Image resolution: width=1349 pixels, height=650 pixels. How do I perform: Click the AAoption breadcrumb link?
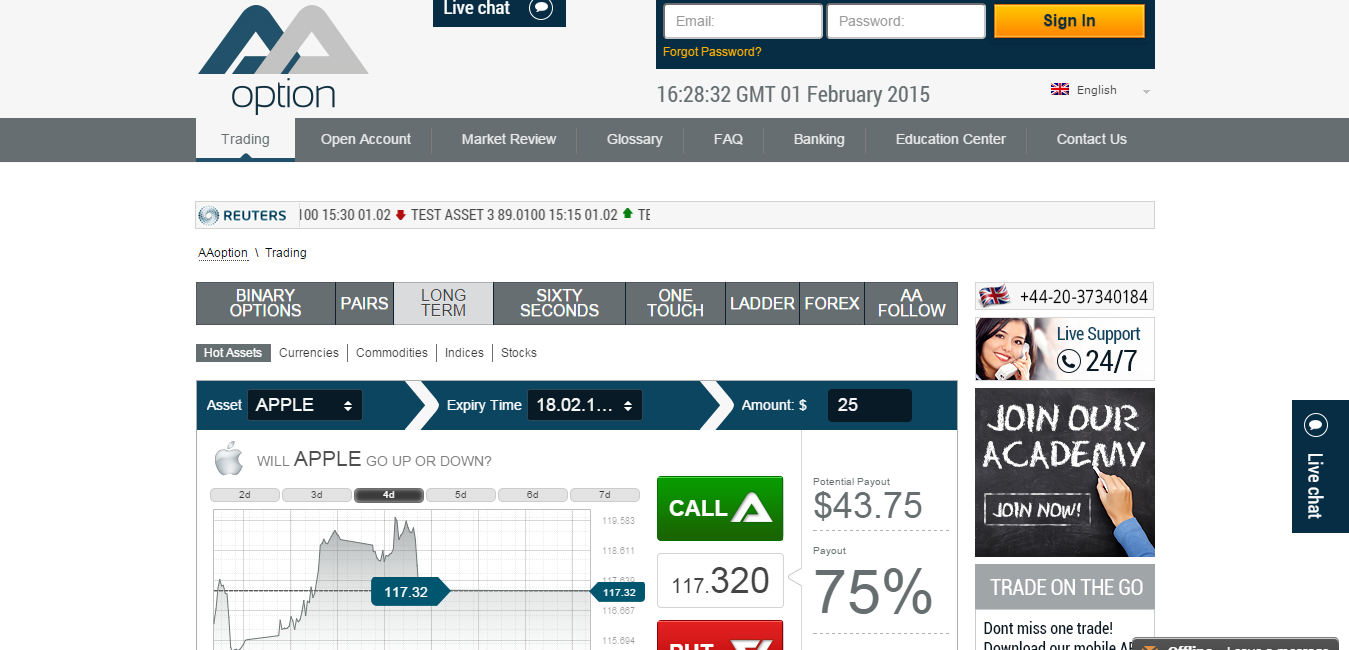point(223,253)
